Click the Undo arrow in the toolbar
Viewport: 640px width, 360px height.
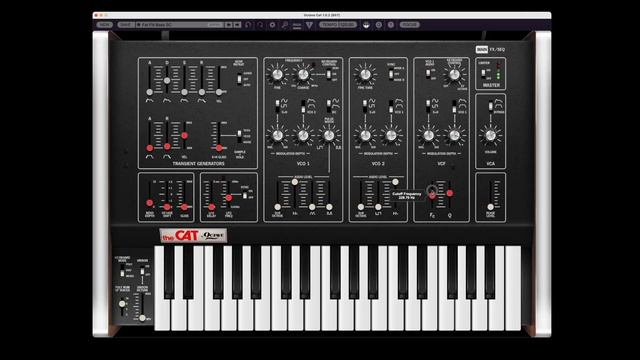coord(248,25)
